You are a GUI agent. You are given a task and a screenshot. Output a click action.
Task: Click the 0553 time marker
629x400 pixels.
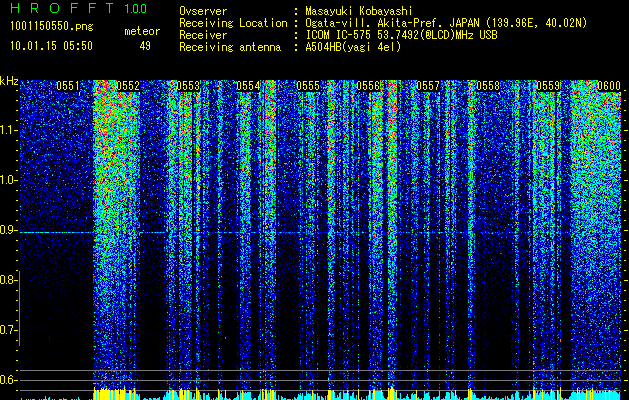[188, 86]
